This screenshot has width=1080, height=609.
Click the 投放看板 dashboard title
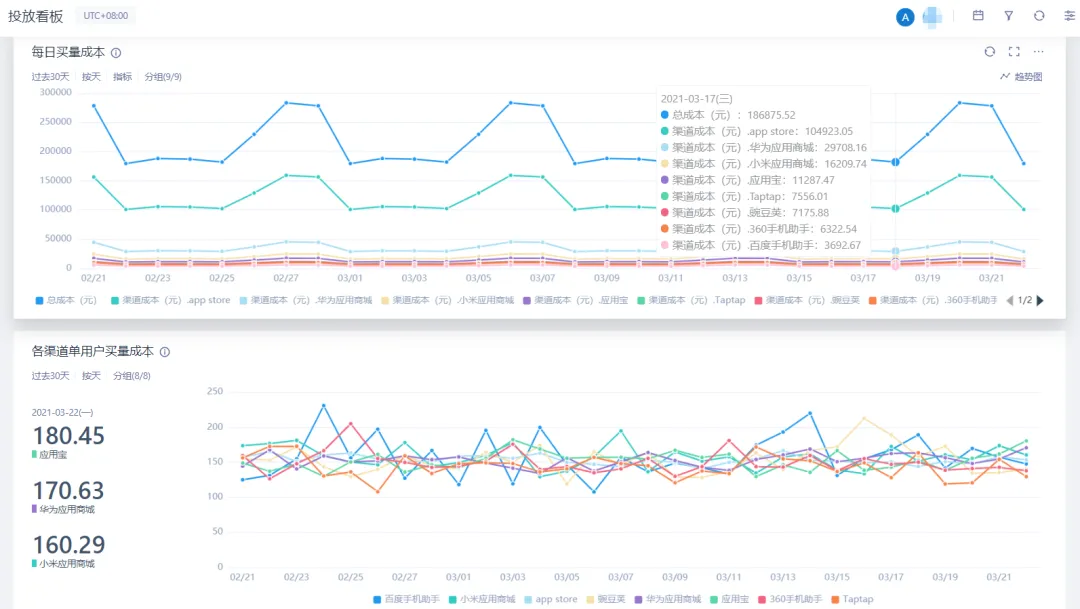click(36, 16)
